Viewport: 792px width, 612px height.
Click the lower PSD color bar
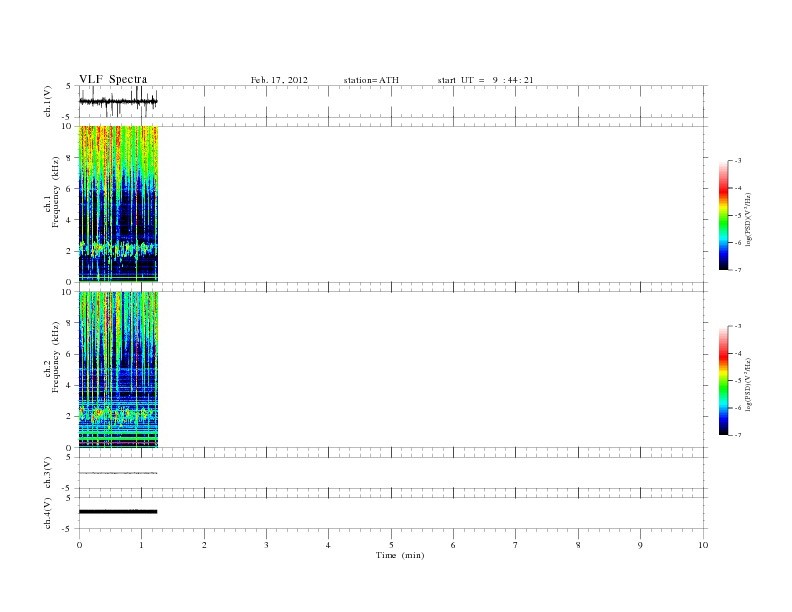point(724,381)
